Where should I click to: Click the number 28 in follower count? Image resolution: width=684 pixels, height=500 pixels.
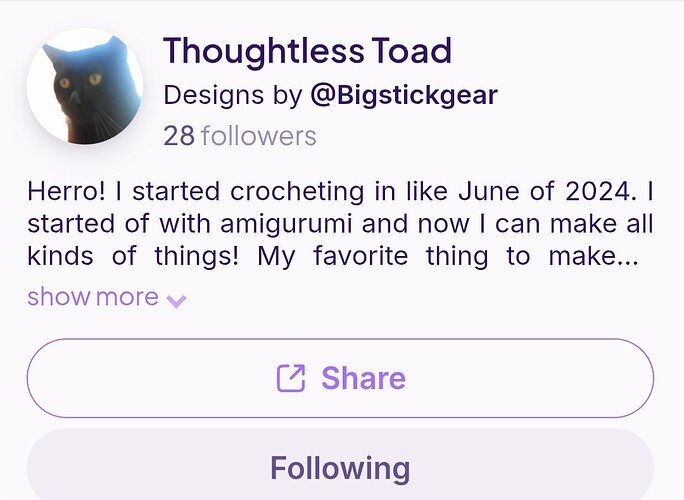(x=179, y=136)
